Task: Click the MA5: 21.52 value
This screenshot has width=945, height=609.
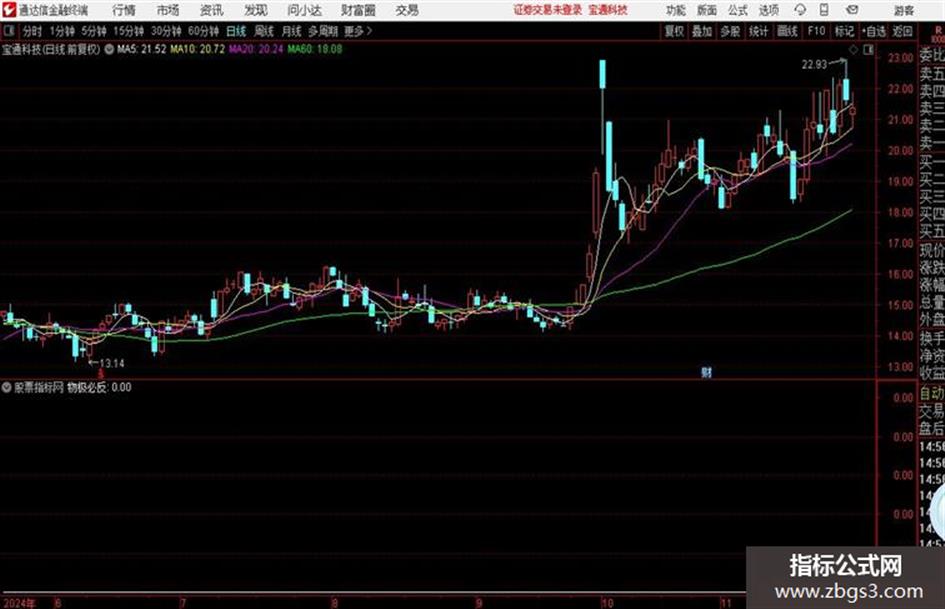Action: point(142,49)
